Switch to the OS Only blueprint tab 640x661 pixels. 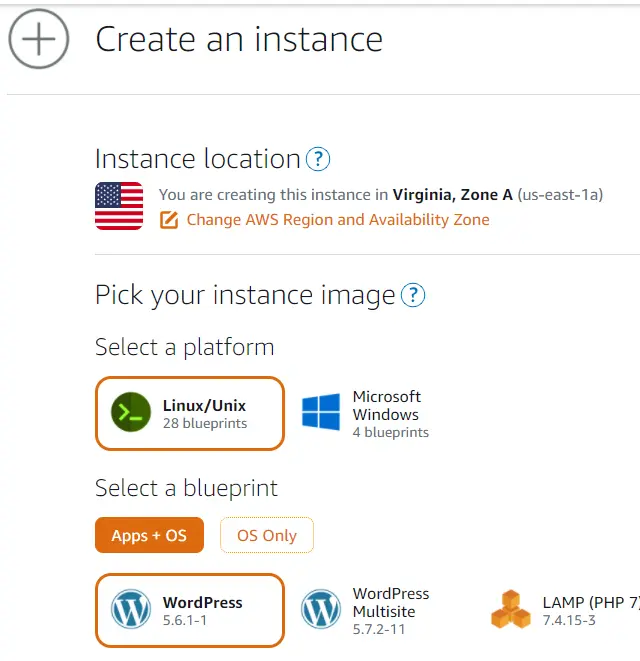tap(267, 535)
